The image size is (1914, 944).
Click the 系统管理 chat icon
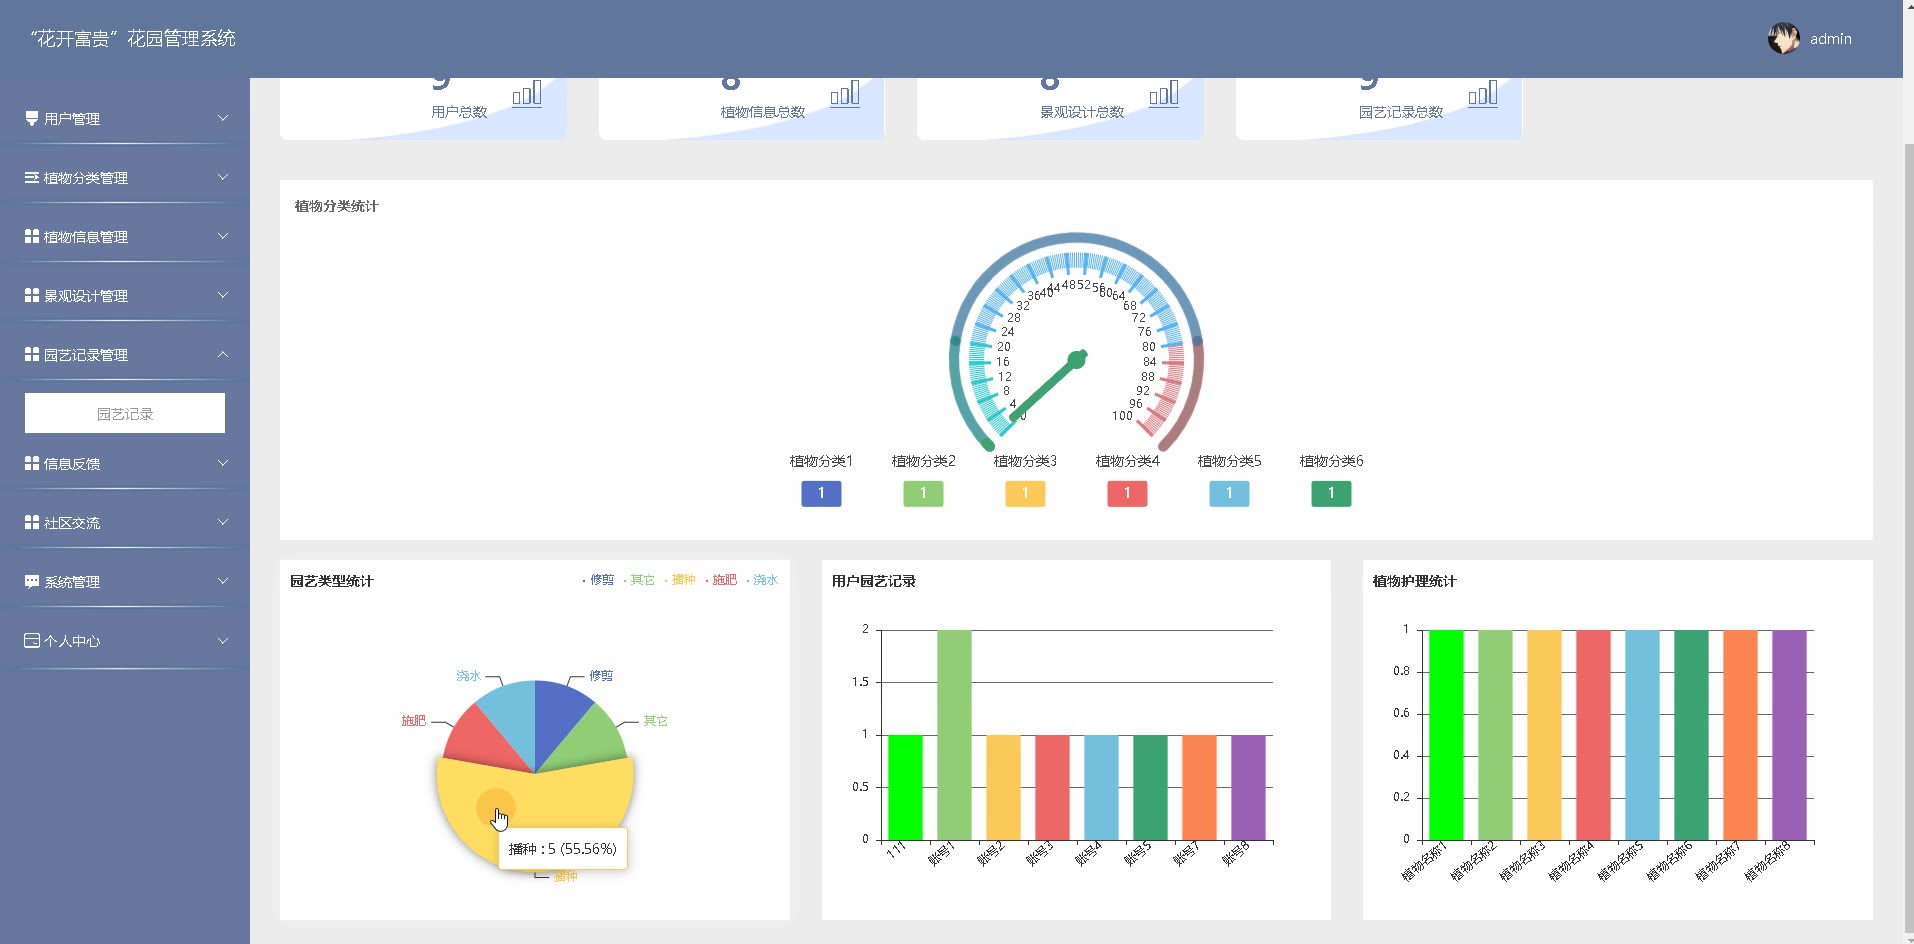(x=32, y=581)
